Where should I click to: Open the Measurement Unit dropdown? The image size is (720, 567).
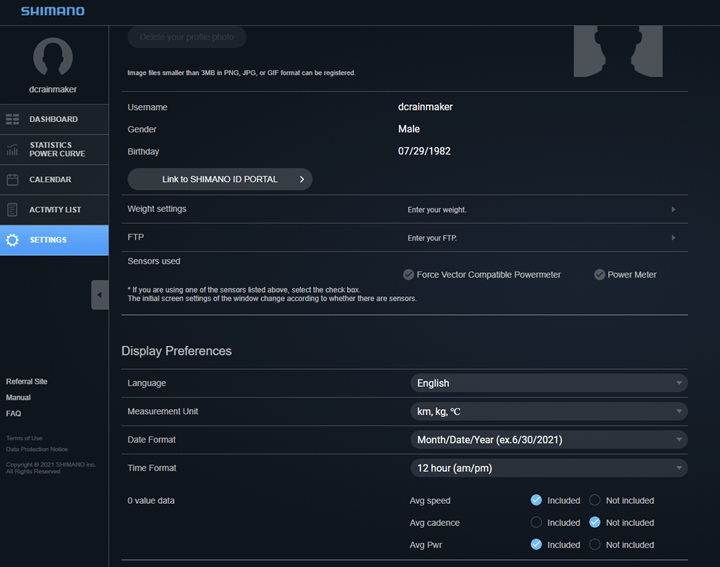[549, 411]
